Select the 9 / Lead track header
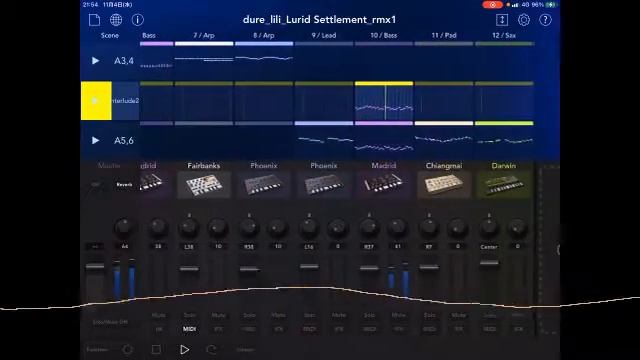The width and height of the screenshot is (640, 360). click(324, 36)
